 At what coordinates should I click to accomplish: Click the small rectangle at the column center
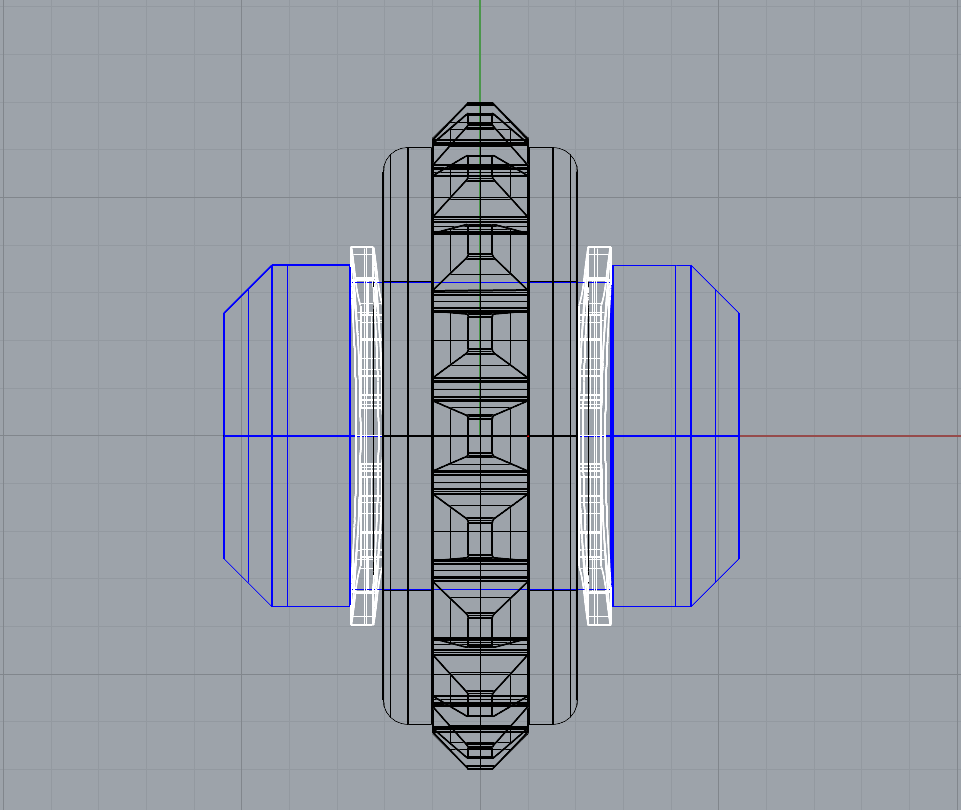coord(481,437)
